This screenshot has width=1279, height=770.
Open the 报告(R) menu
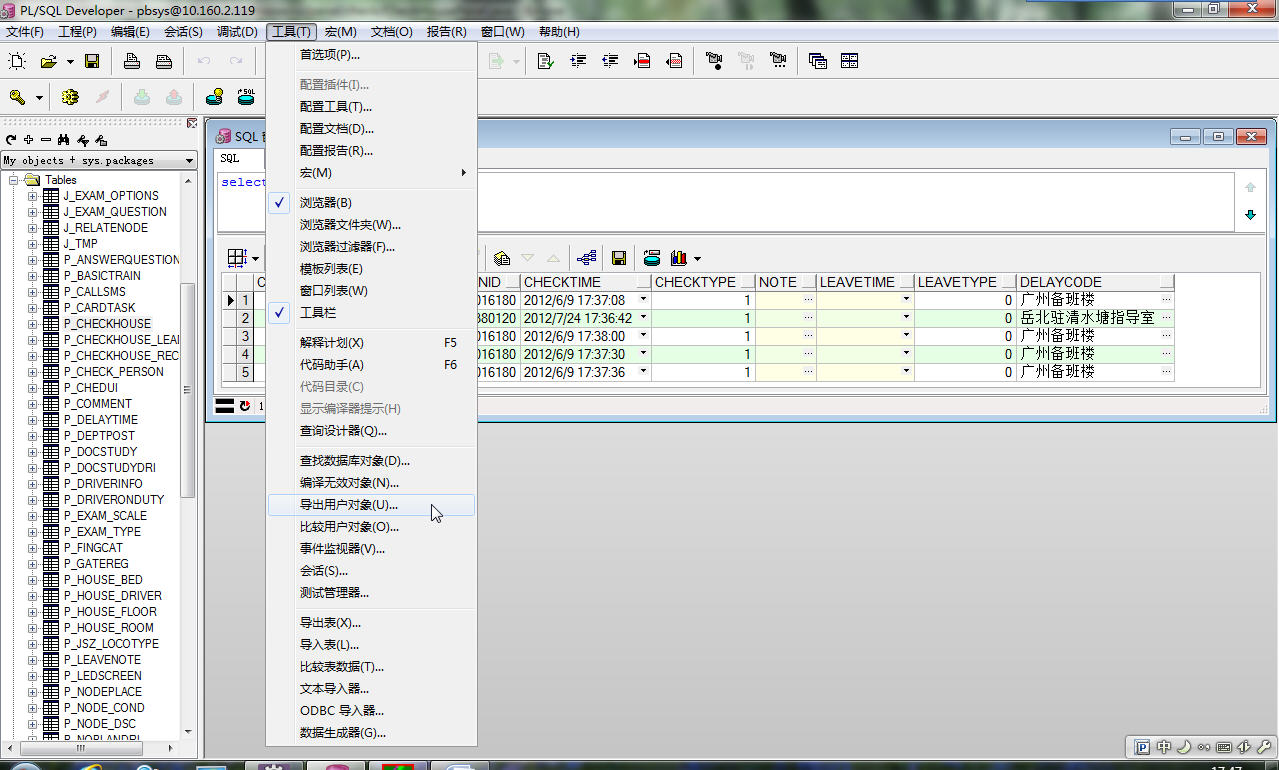tap(446, 32)
